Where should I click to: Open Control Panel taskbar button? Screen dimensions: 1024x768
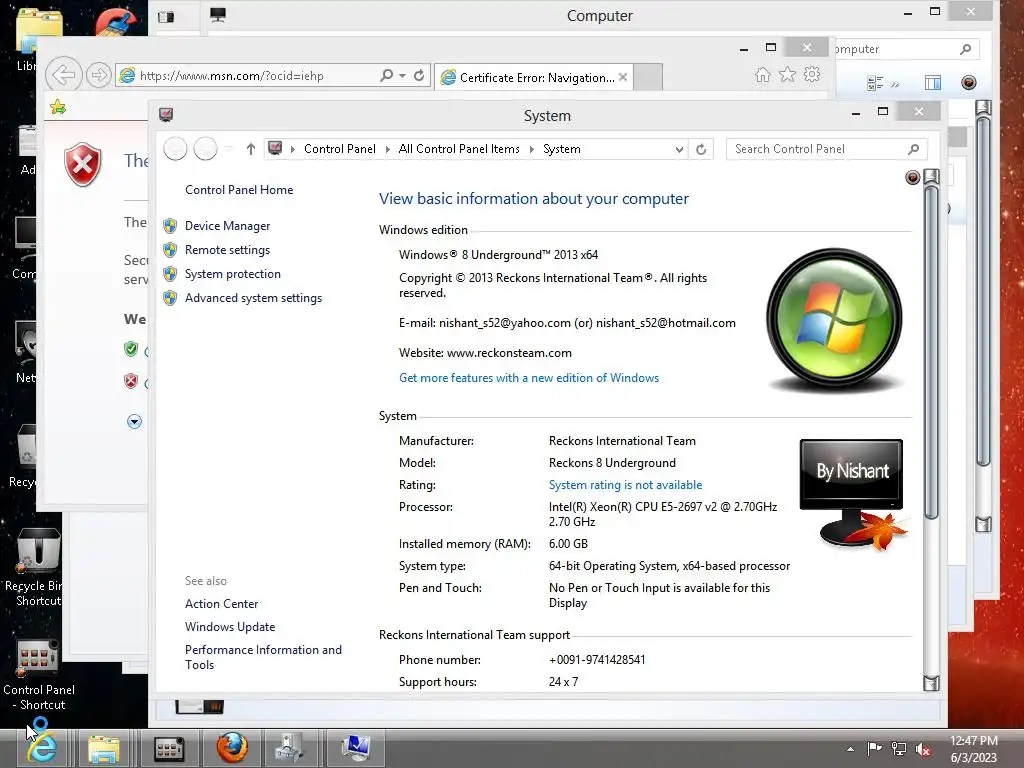pyautogui.click(x=168, y=748)
